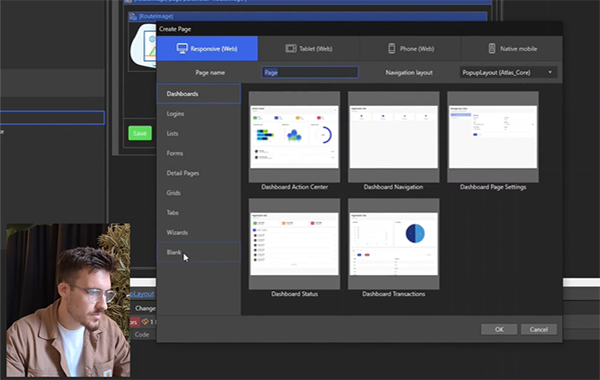The image size is (600, 380).
Task: Open the Lists template category
Action: (x=199, y=134)
